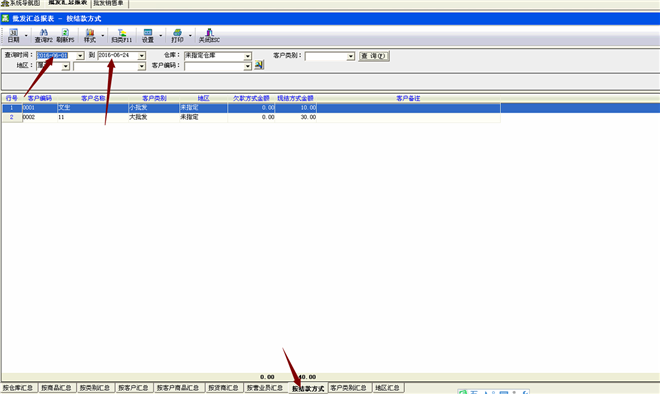
Task: Switch to the 地区汇总 bottom tab
Action: point(388,388)
